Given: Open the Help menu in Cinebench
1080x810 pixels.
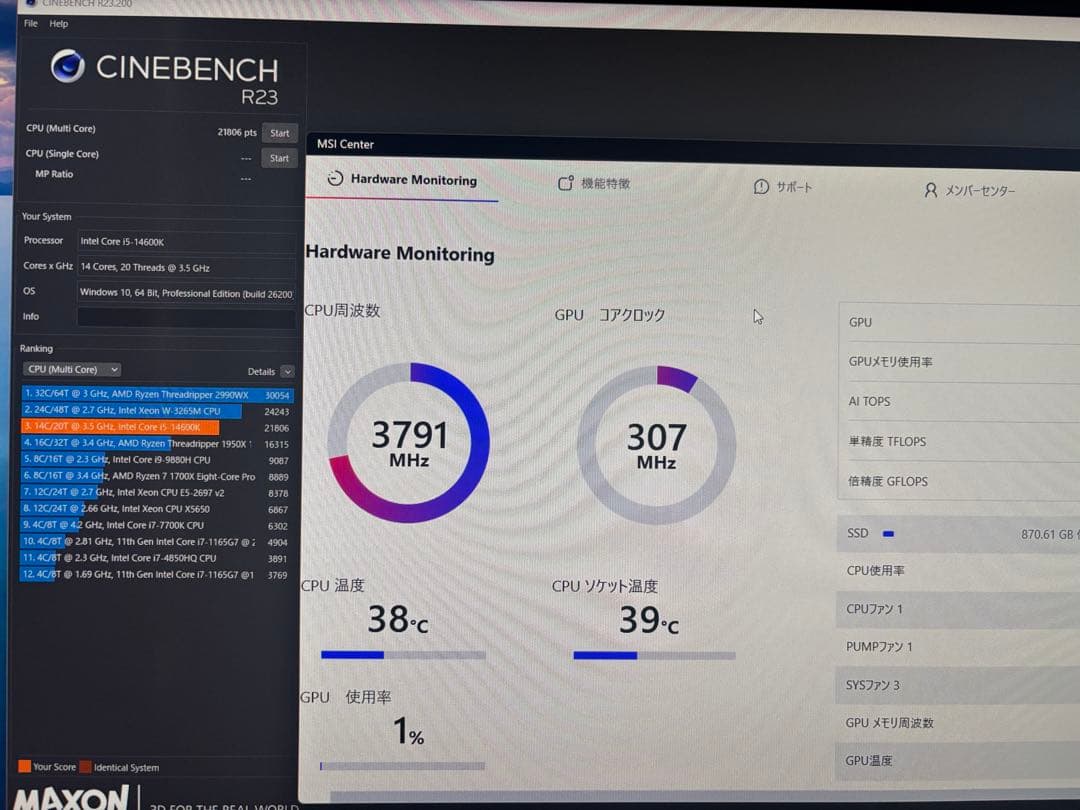Looking at the screenshot, I should click(x=59, y=24).
